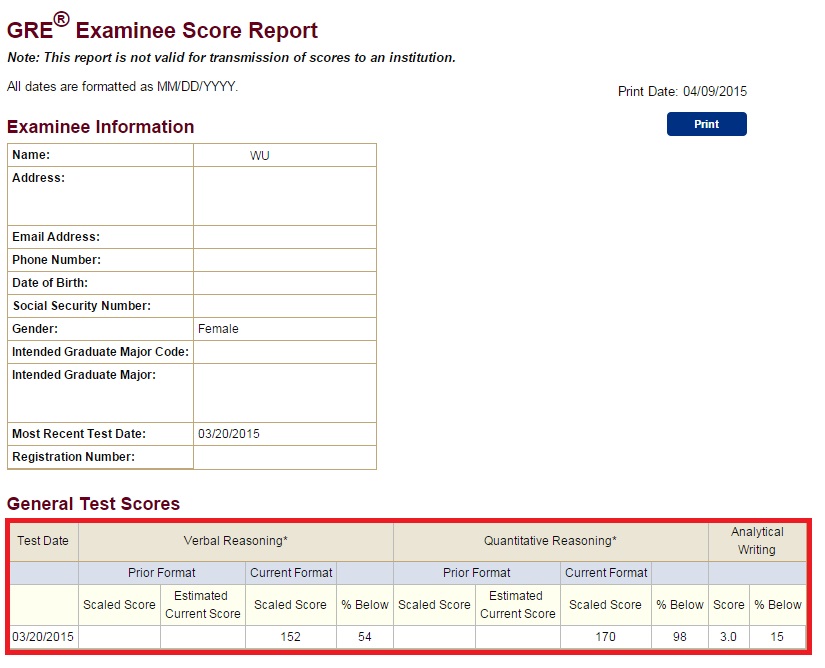
Task: Click the note about report not valid for transmission
Action: click(x=232, y=57)
